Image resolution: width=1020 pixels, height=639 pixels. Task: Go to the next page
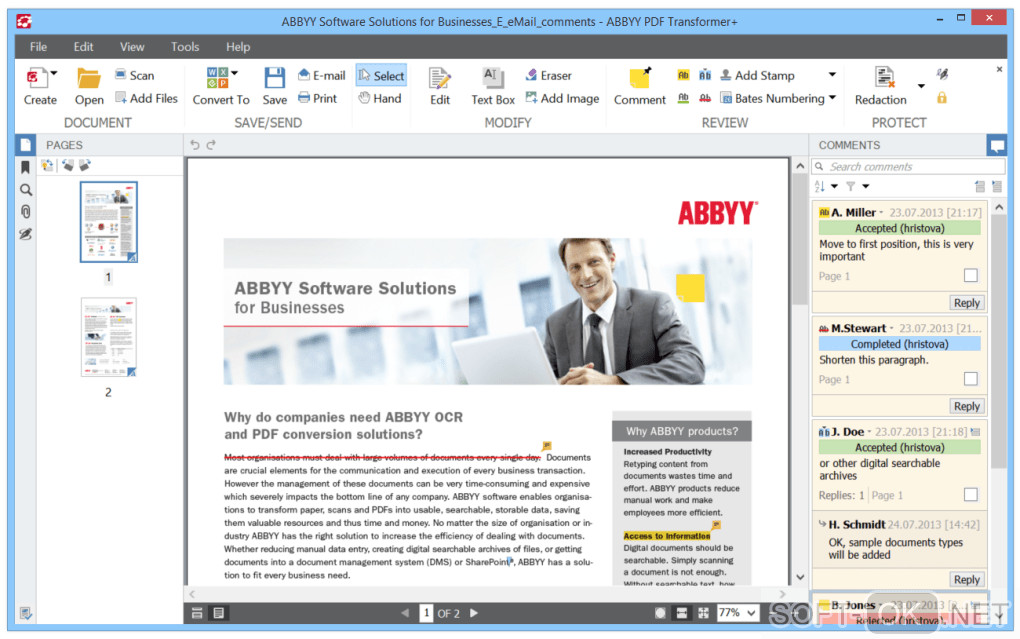point(474,613)
